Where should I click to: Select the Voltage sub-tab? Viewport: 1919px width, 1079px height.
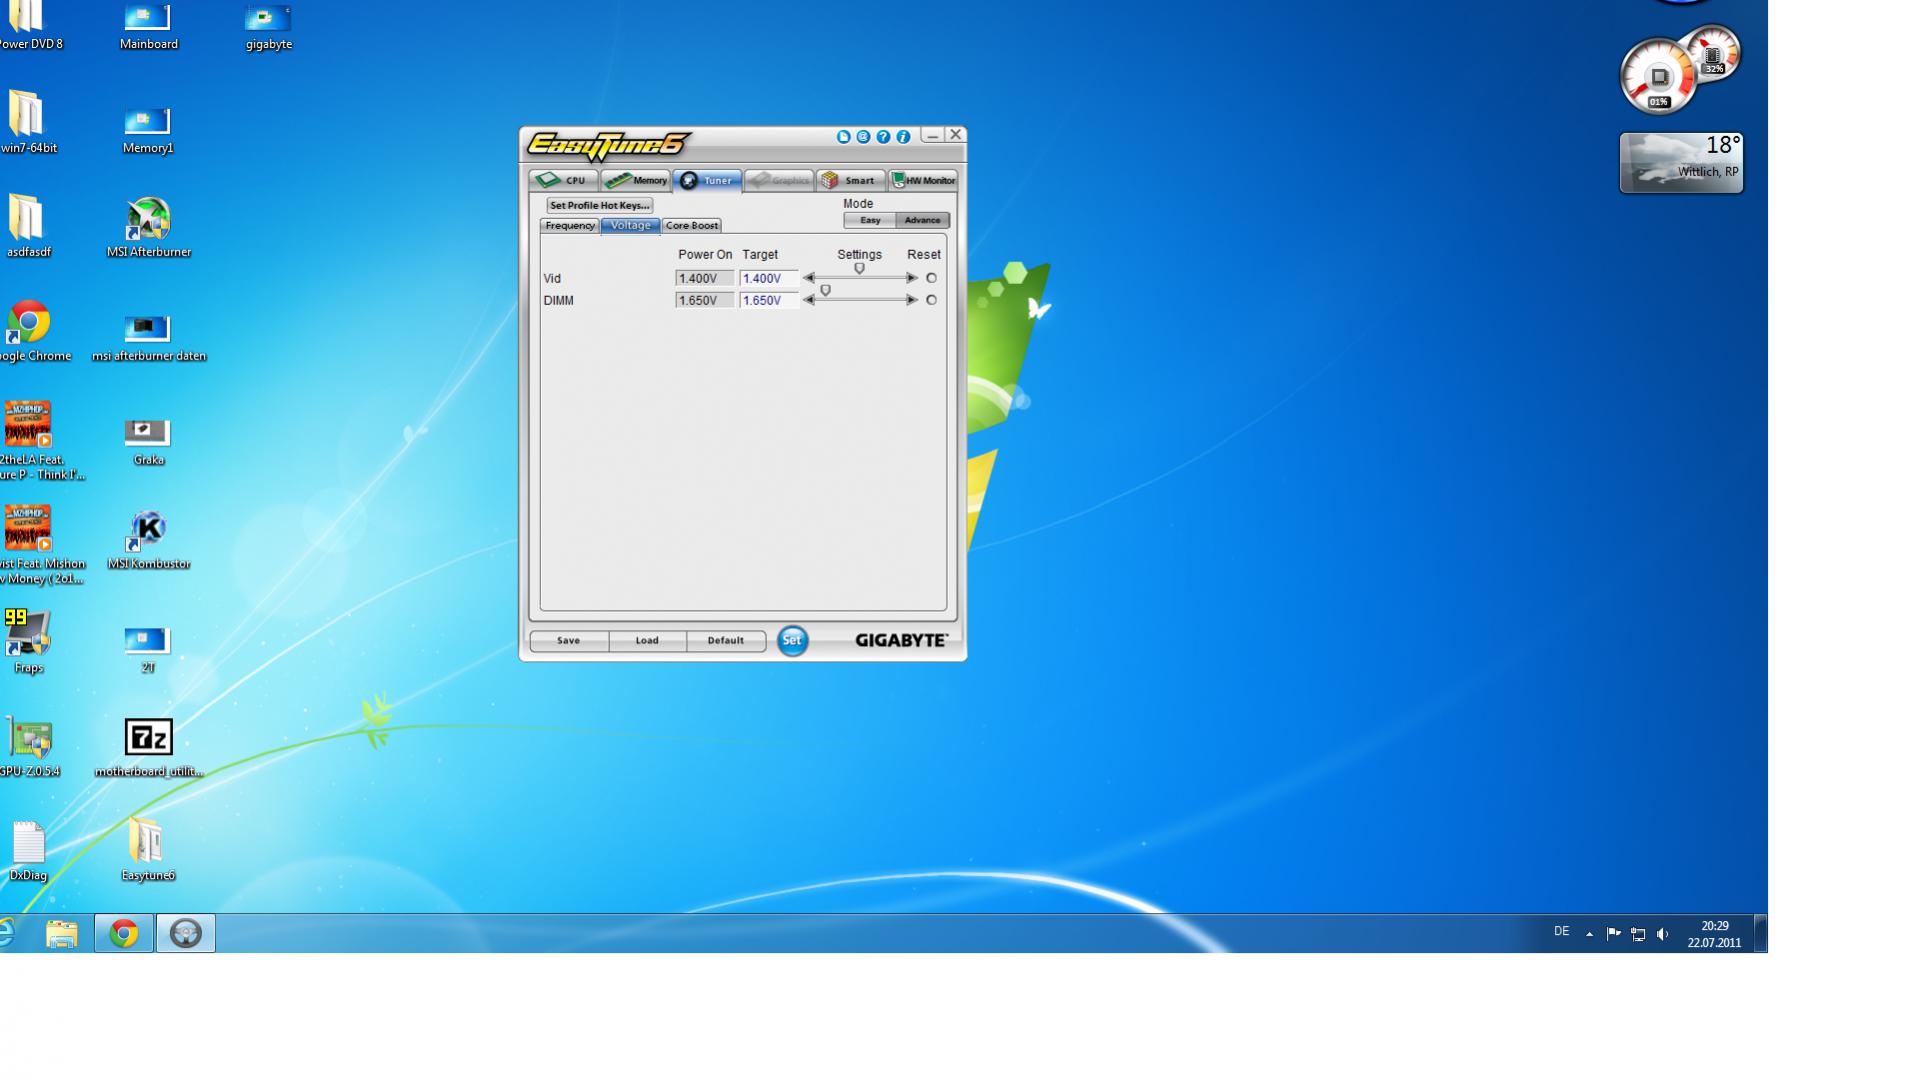(630, 226)
